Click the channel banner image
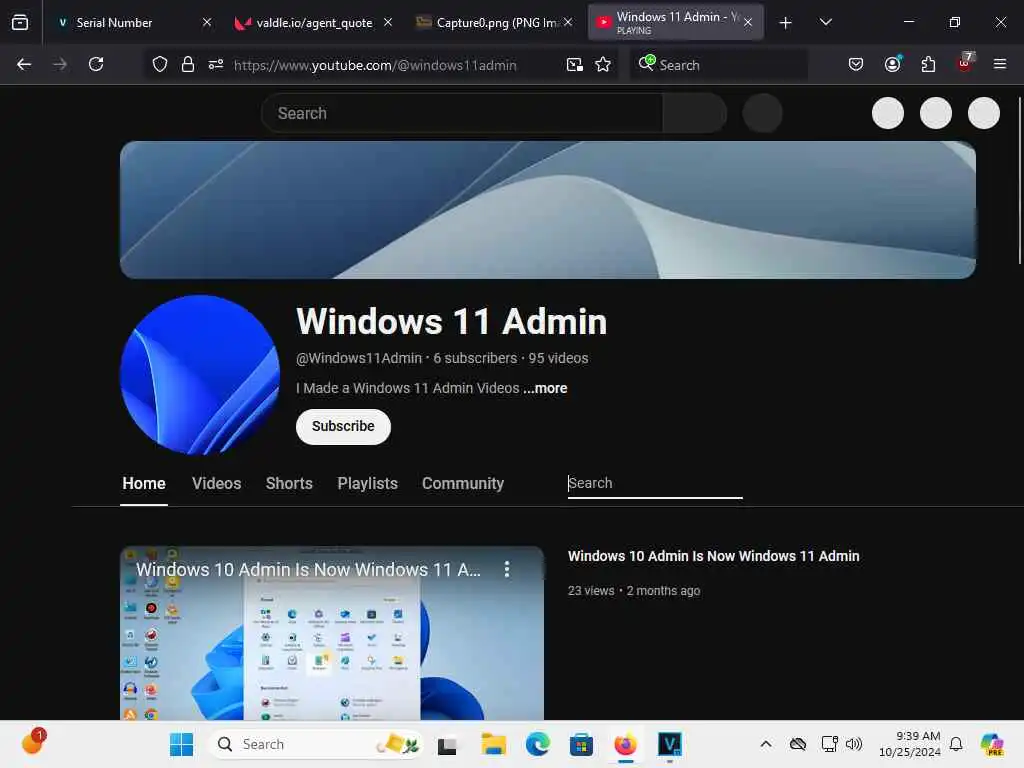The width and height of the screenshot is (1024, 768). coord(547,210)
